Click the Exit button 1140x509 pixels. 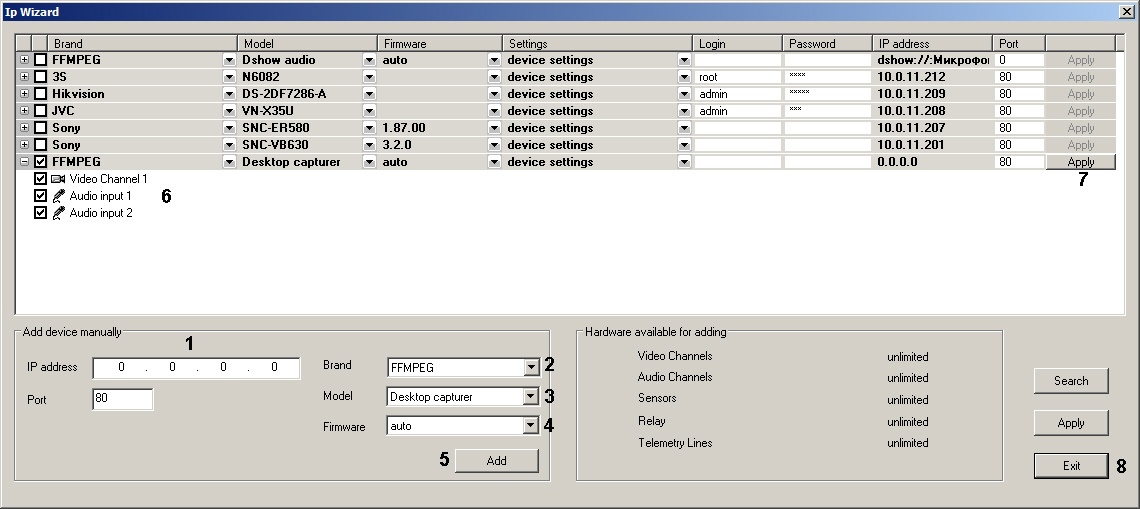1071,466
